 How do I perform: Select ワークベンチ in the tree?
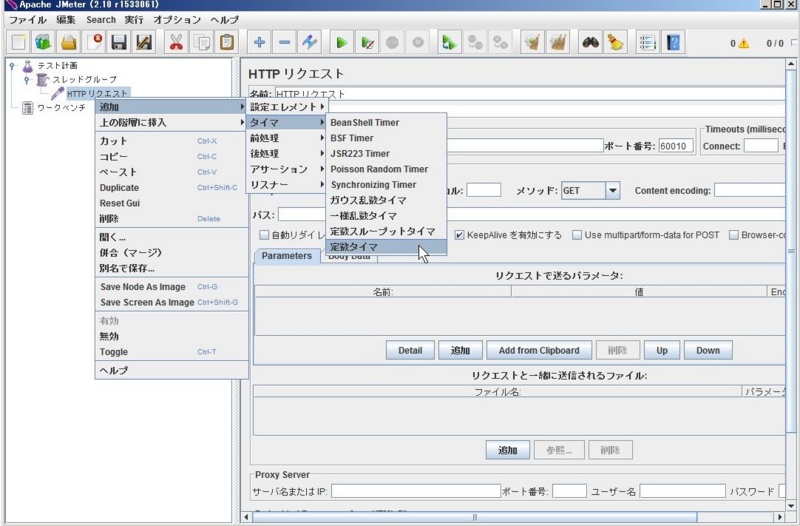point(61,108)
